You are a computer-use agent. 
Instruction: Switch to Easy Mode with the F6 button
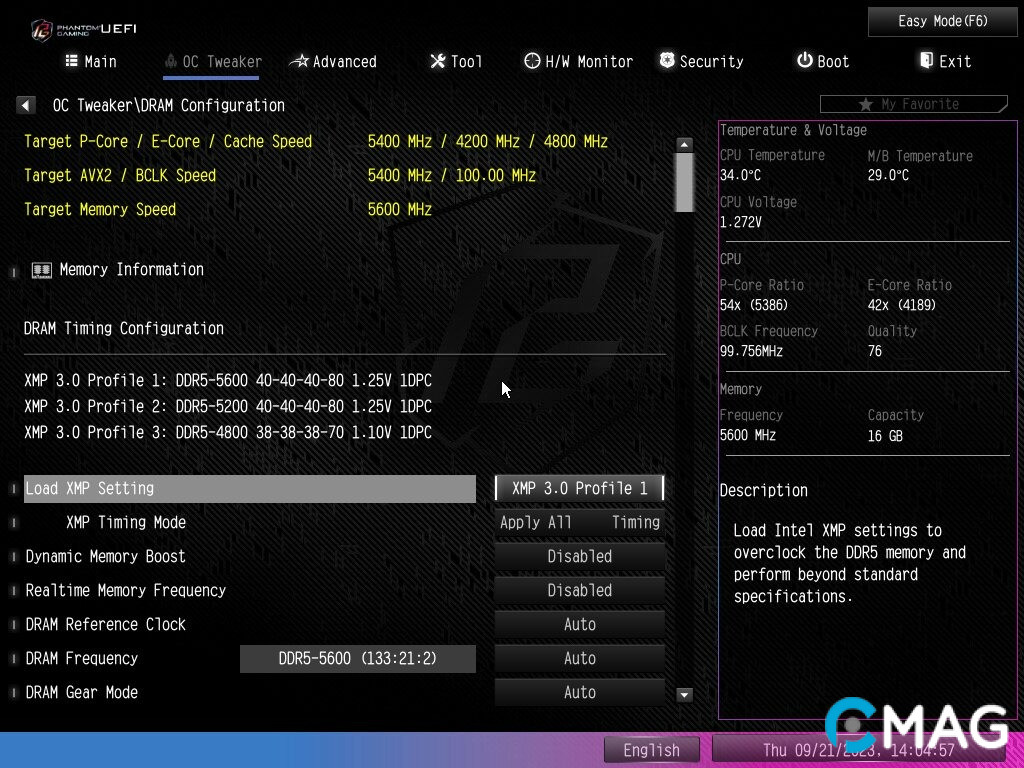941,21
